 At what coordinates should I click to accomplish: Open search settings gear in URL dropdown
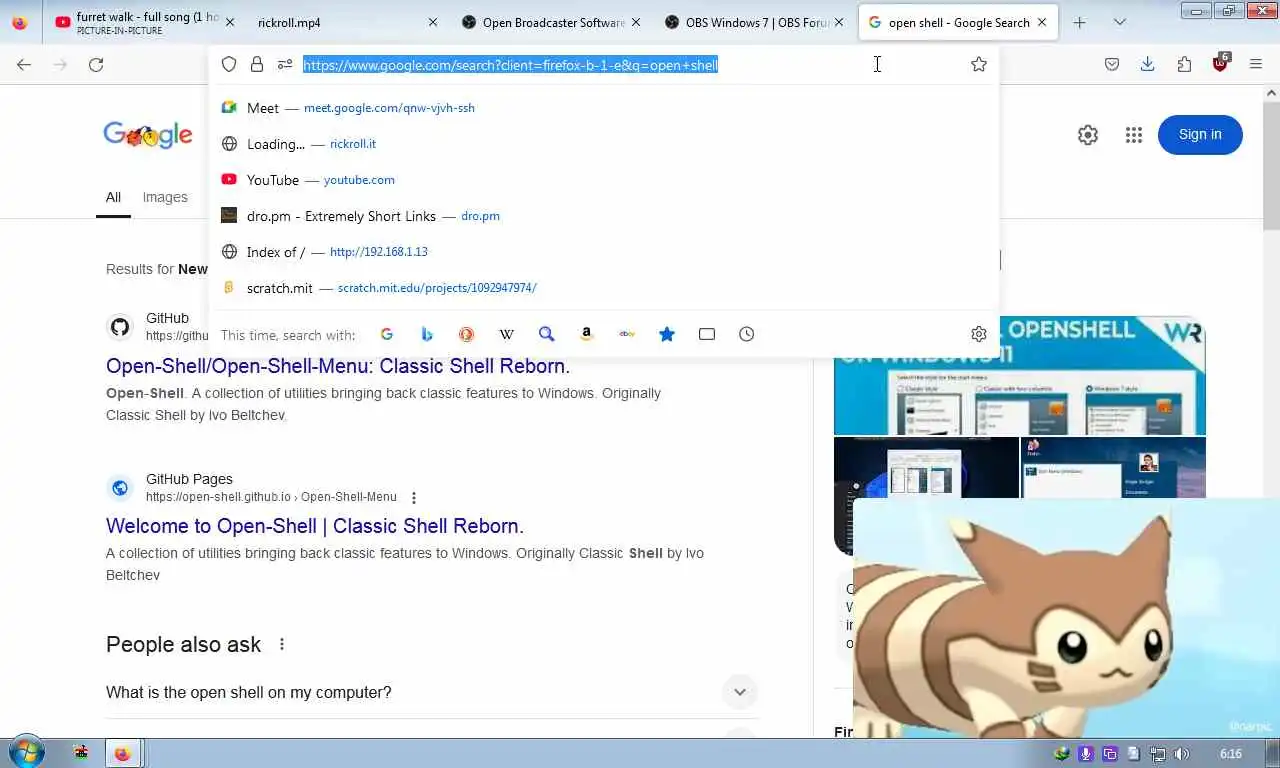pos(979,334)
